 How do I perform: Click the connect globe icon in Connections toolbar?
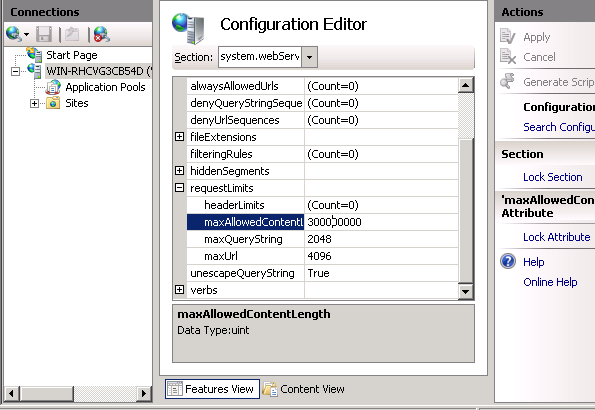point(13,34)
